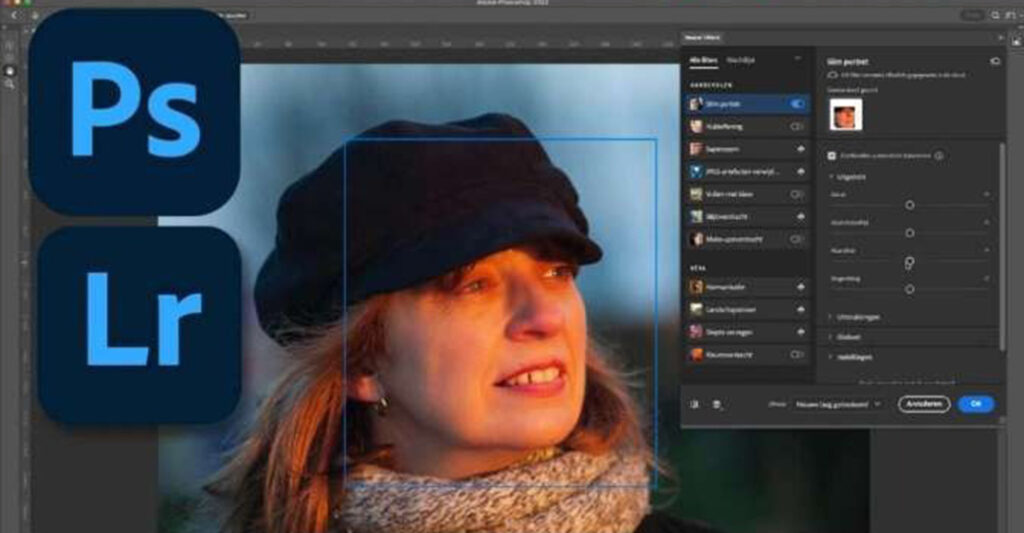Toggle the automatic balance checkbox above Uitgelicht
Image resolution: width=1024 pixels, height=533 pixels.
pos(832,155)
